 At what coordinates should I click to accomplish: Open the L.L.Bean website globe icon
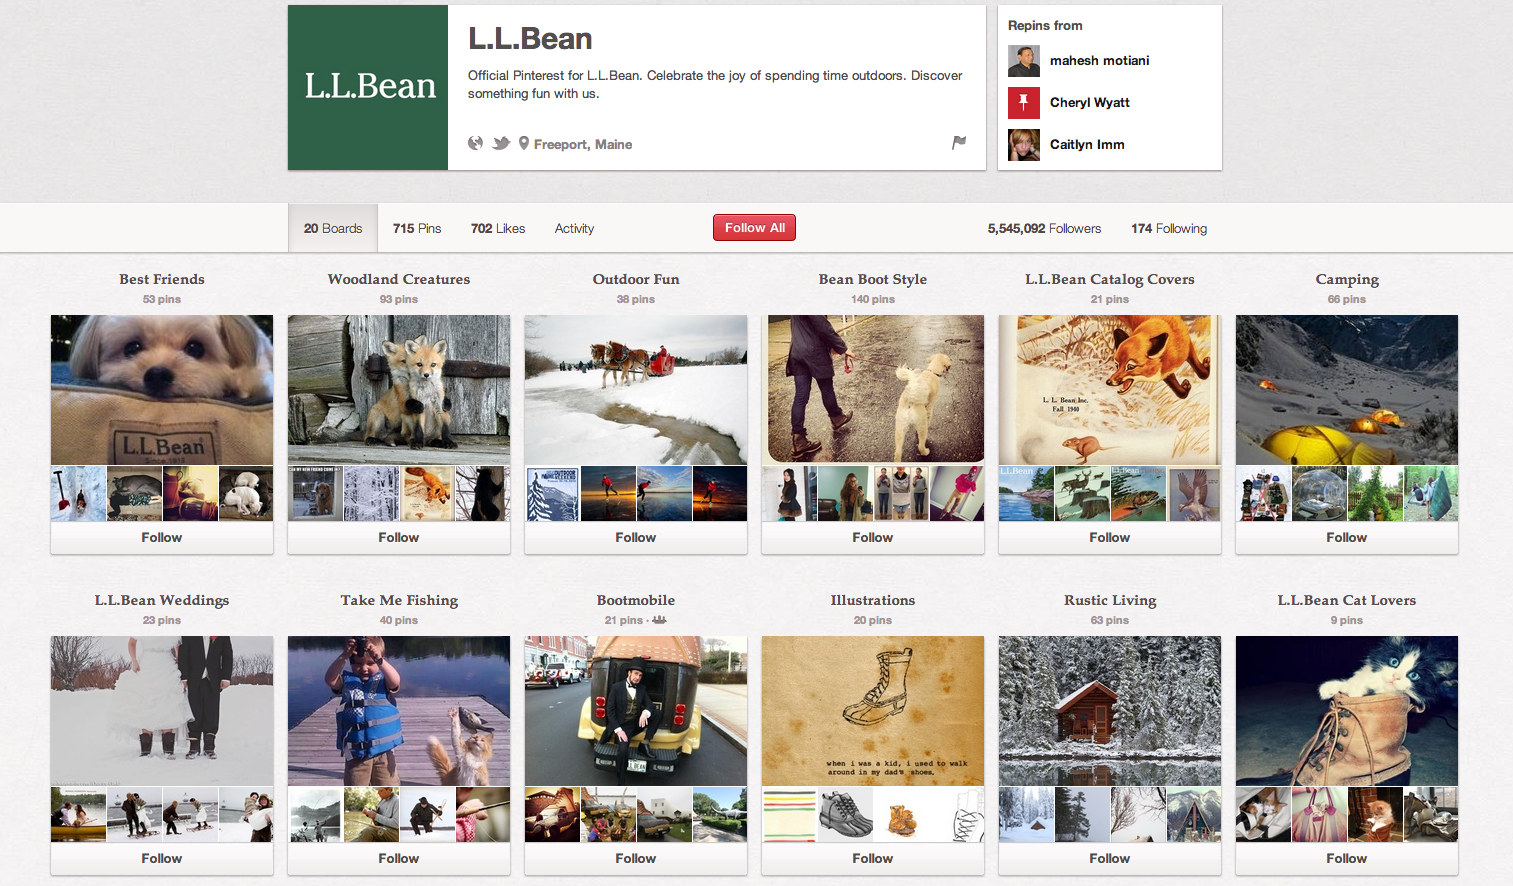coord(476,143)
